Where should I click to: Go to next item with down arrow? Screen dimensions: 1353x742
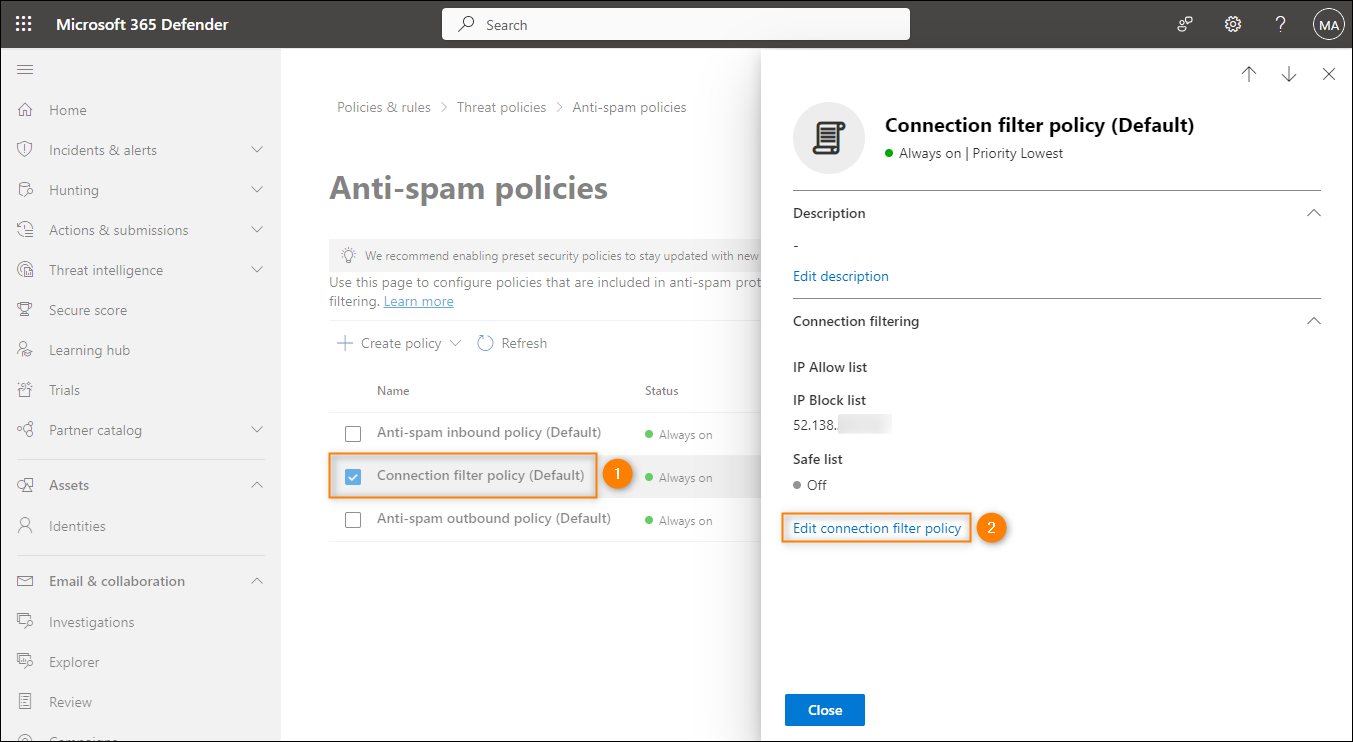[1288, 74]
